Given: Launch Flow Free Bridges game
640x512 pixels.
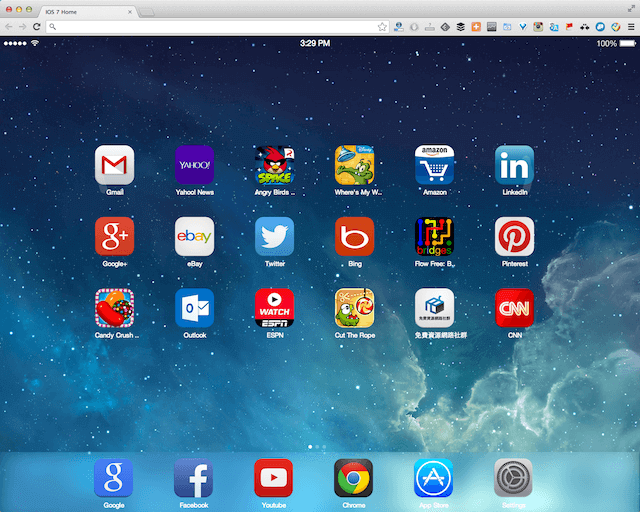Looking at the screenshot, I should point(434,236).
